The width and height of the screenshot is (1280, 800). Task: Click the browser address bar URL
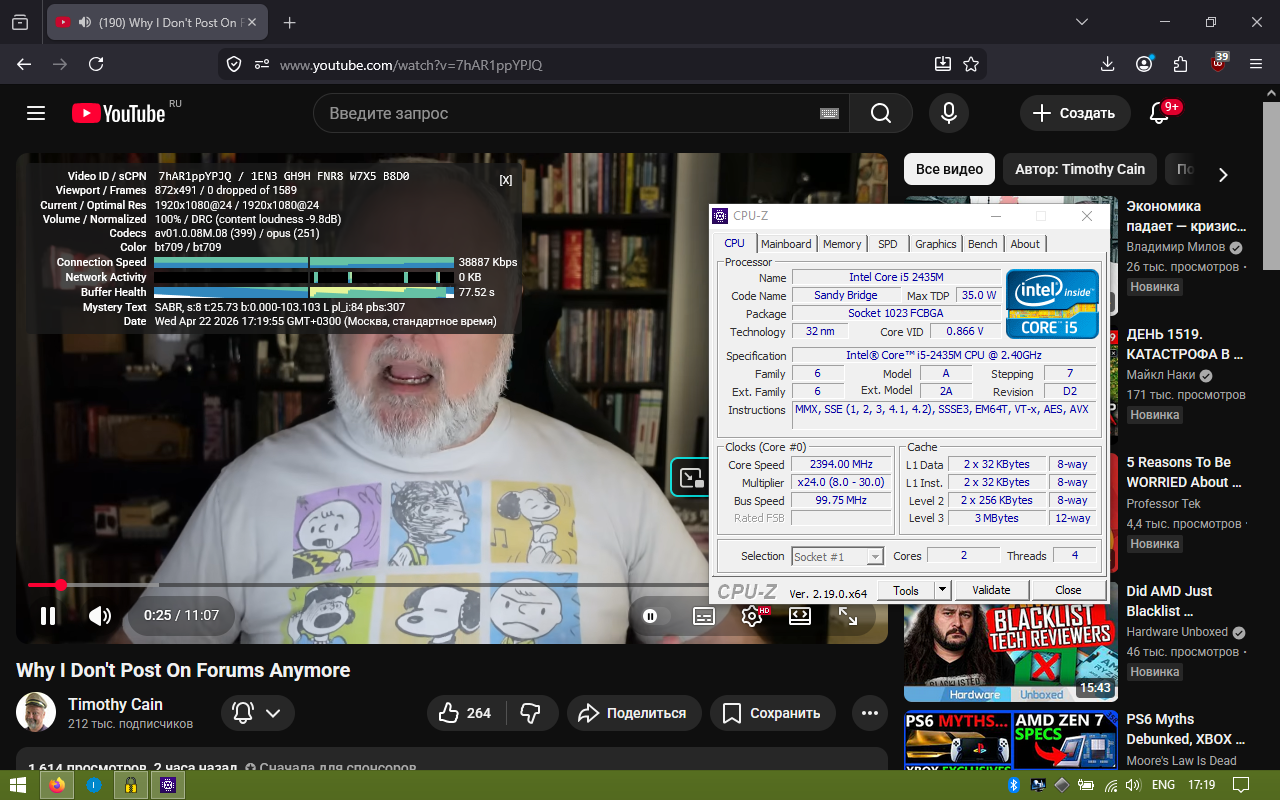click(x=411, y=64)
